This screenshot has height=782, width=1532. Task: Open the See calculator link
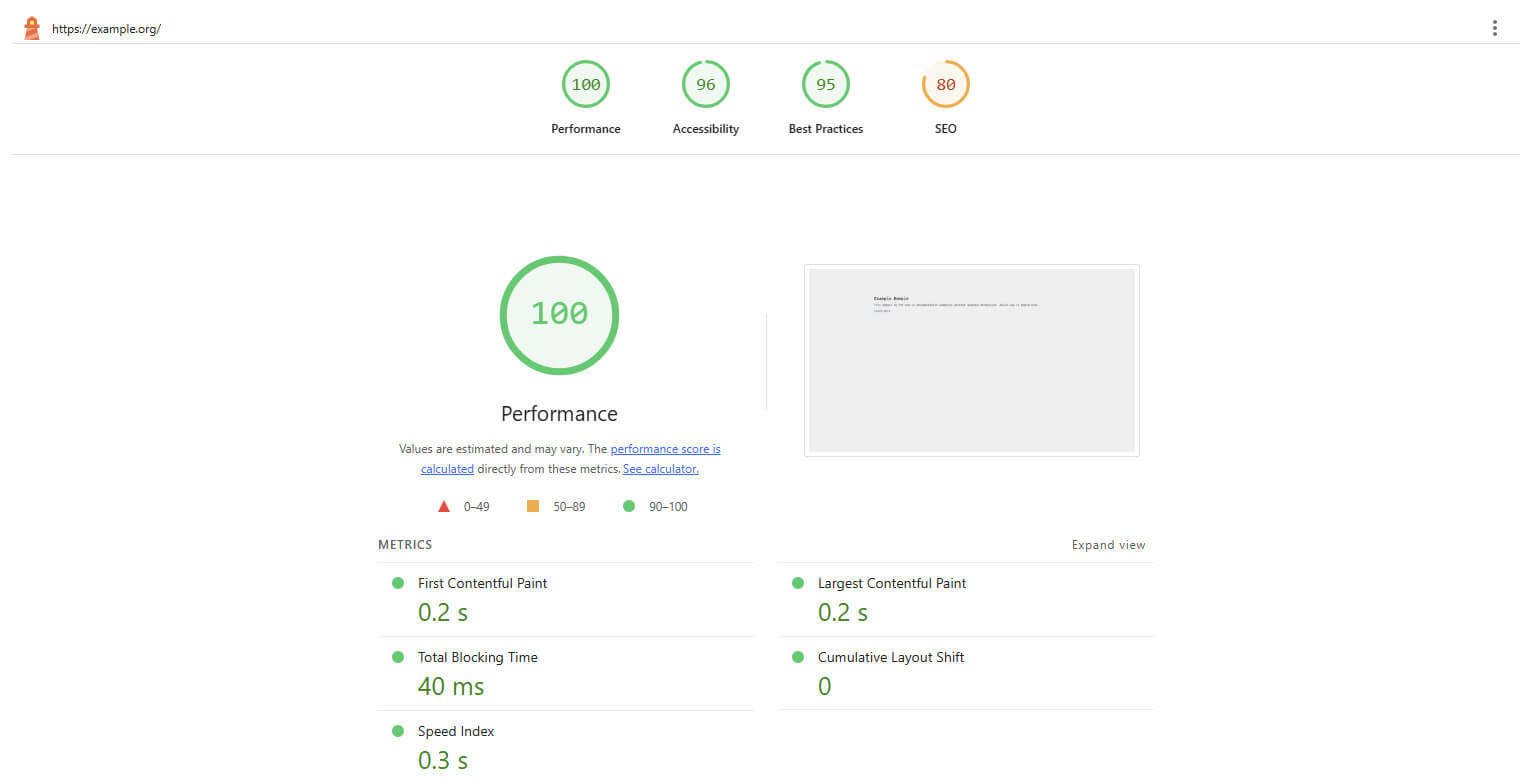pyautogui.click(x=661, y=469)
